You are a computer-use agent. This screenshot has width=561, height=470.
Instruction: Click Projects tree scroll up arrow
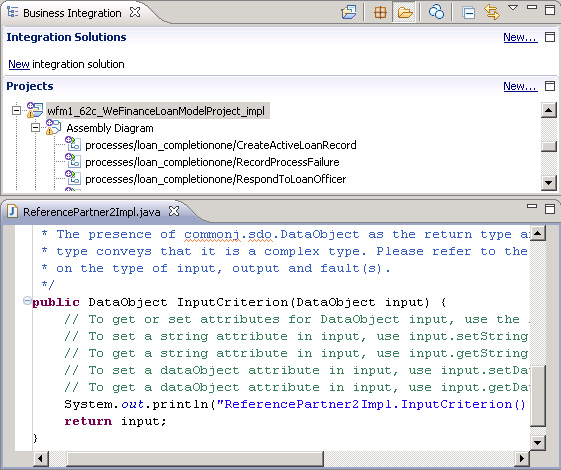[549, 110]
